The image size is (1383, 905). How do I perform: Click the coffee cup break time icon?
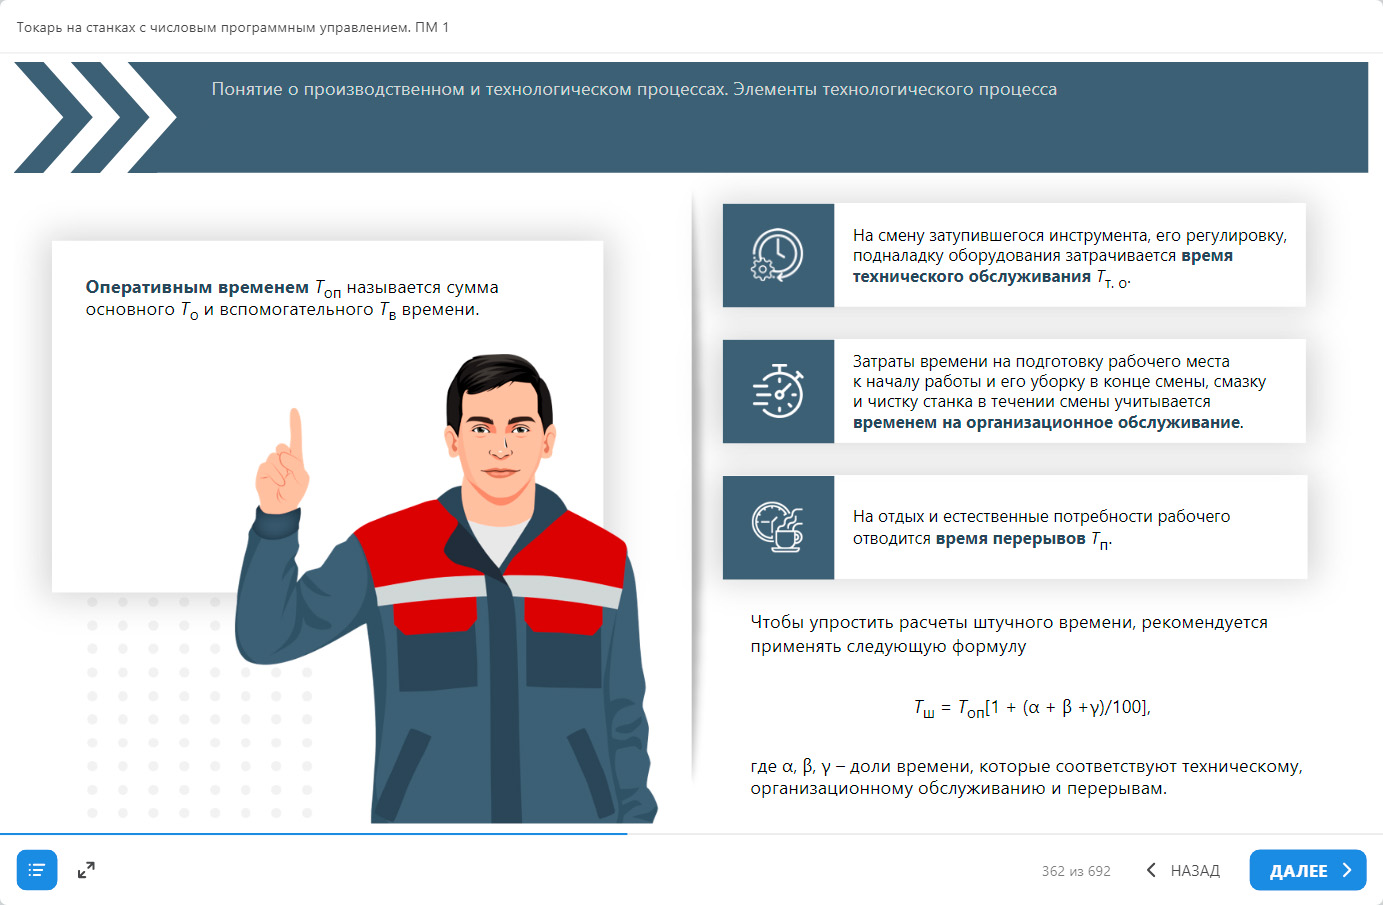778,527
